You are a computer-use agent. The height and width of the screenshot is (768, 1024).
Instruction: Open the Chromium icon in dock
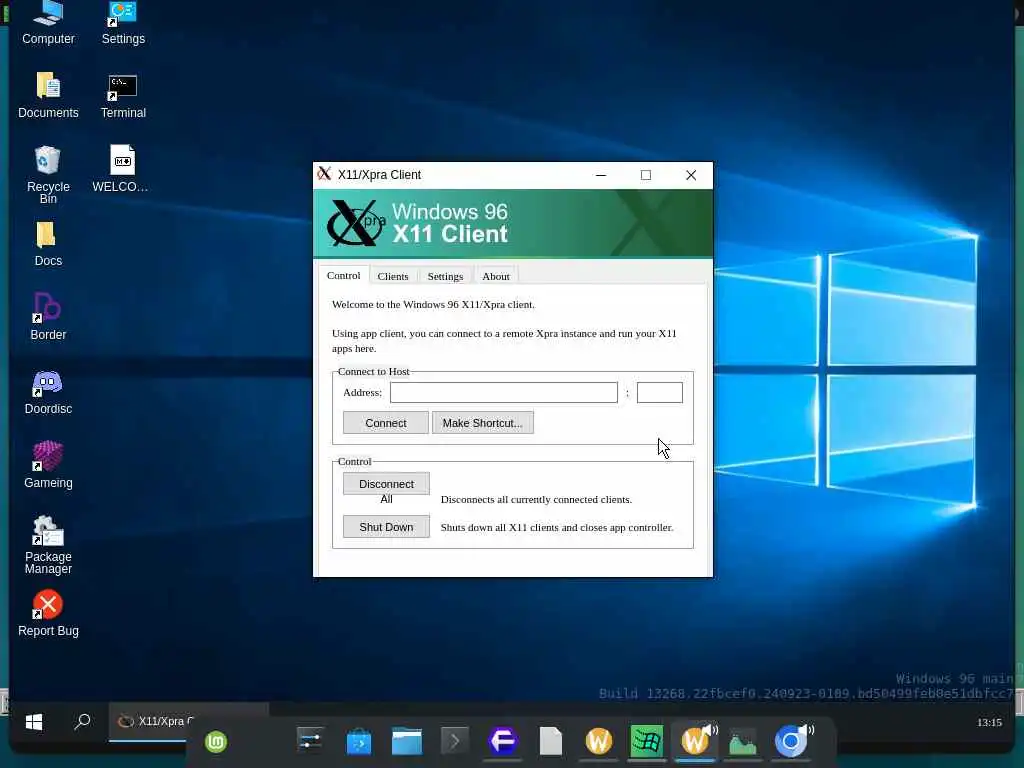click(x=791, y=741)
